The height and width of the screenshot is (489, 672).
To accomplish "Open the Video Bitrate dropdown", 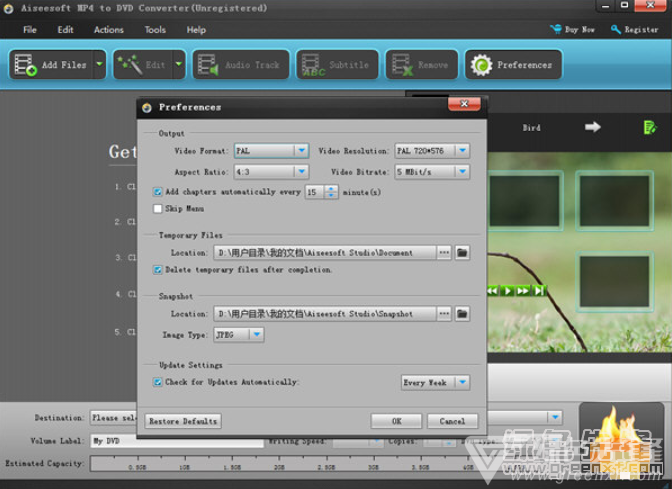I will (x=432, y=172).
